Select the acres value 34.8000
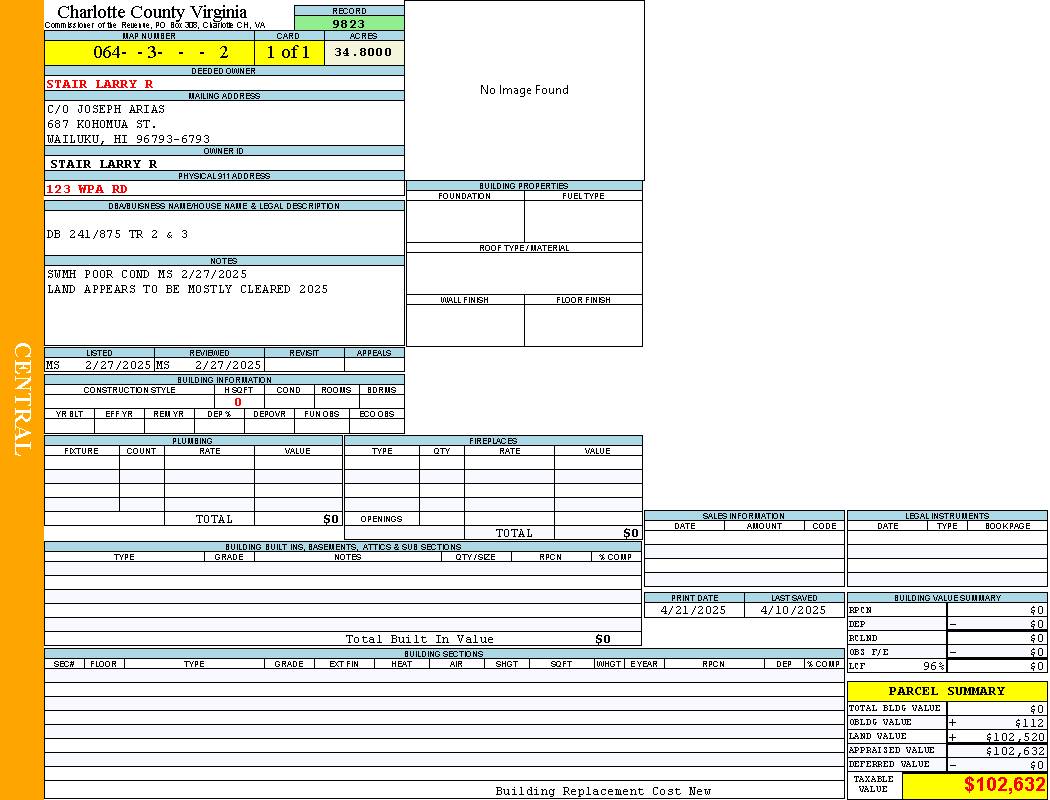 coord(363,52)
